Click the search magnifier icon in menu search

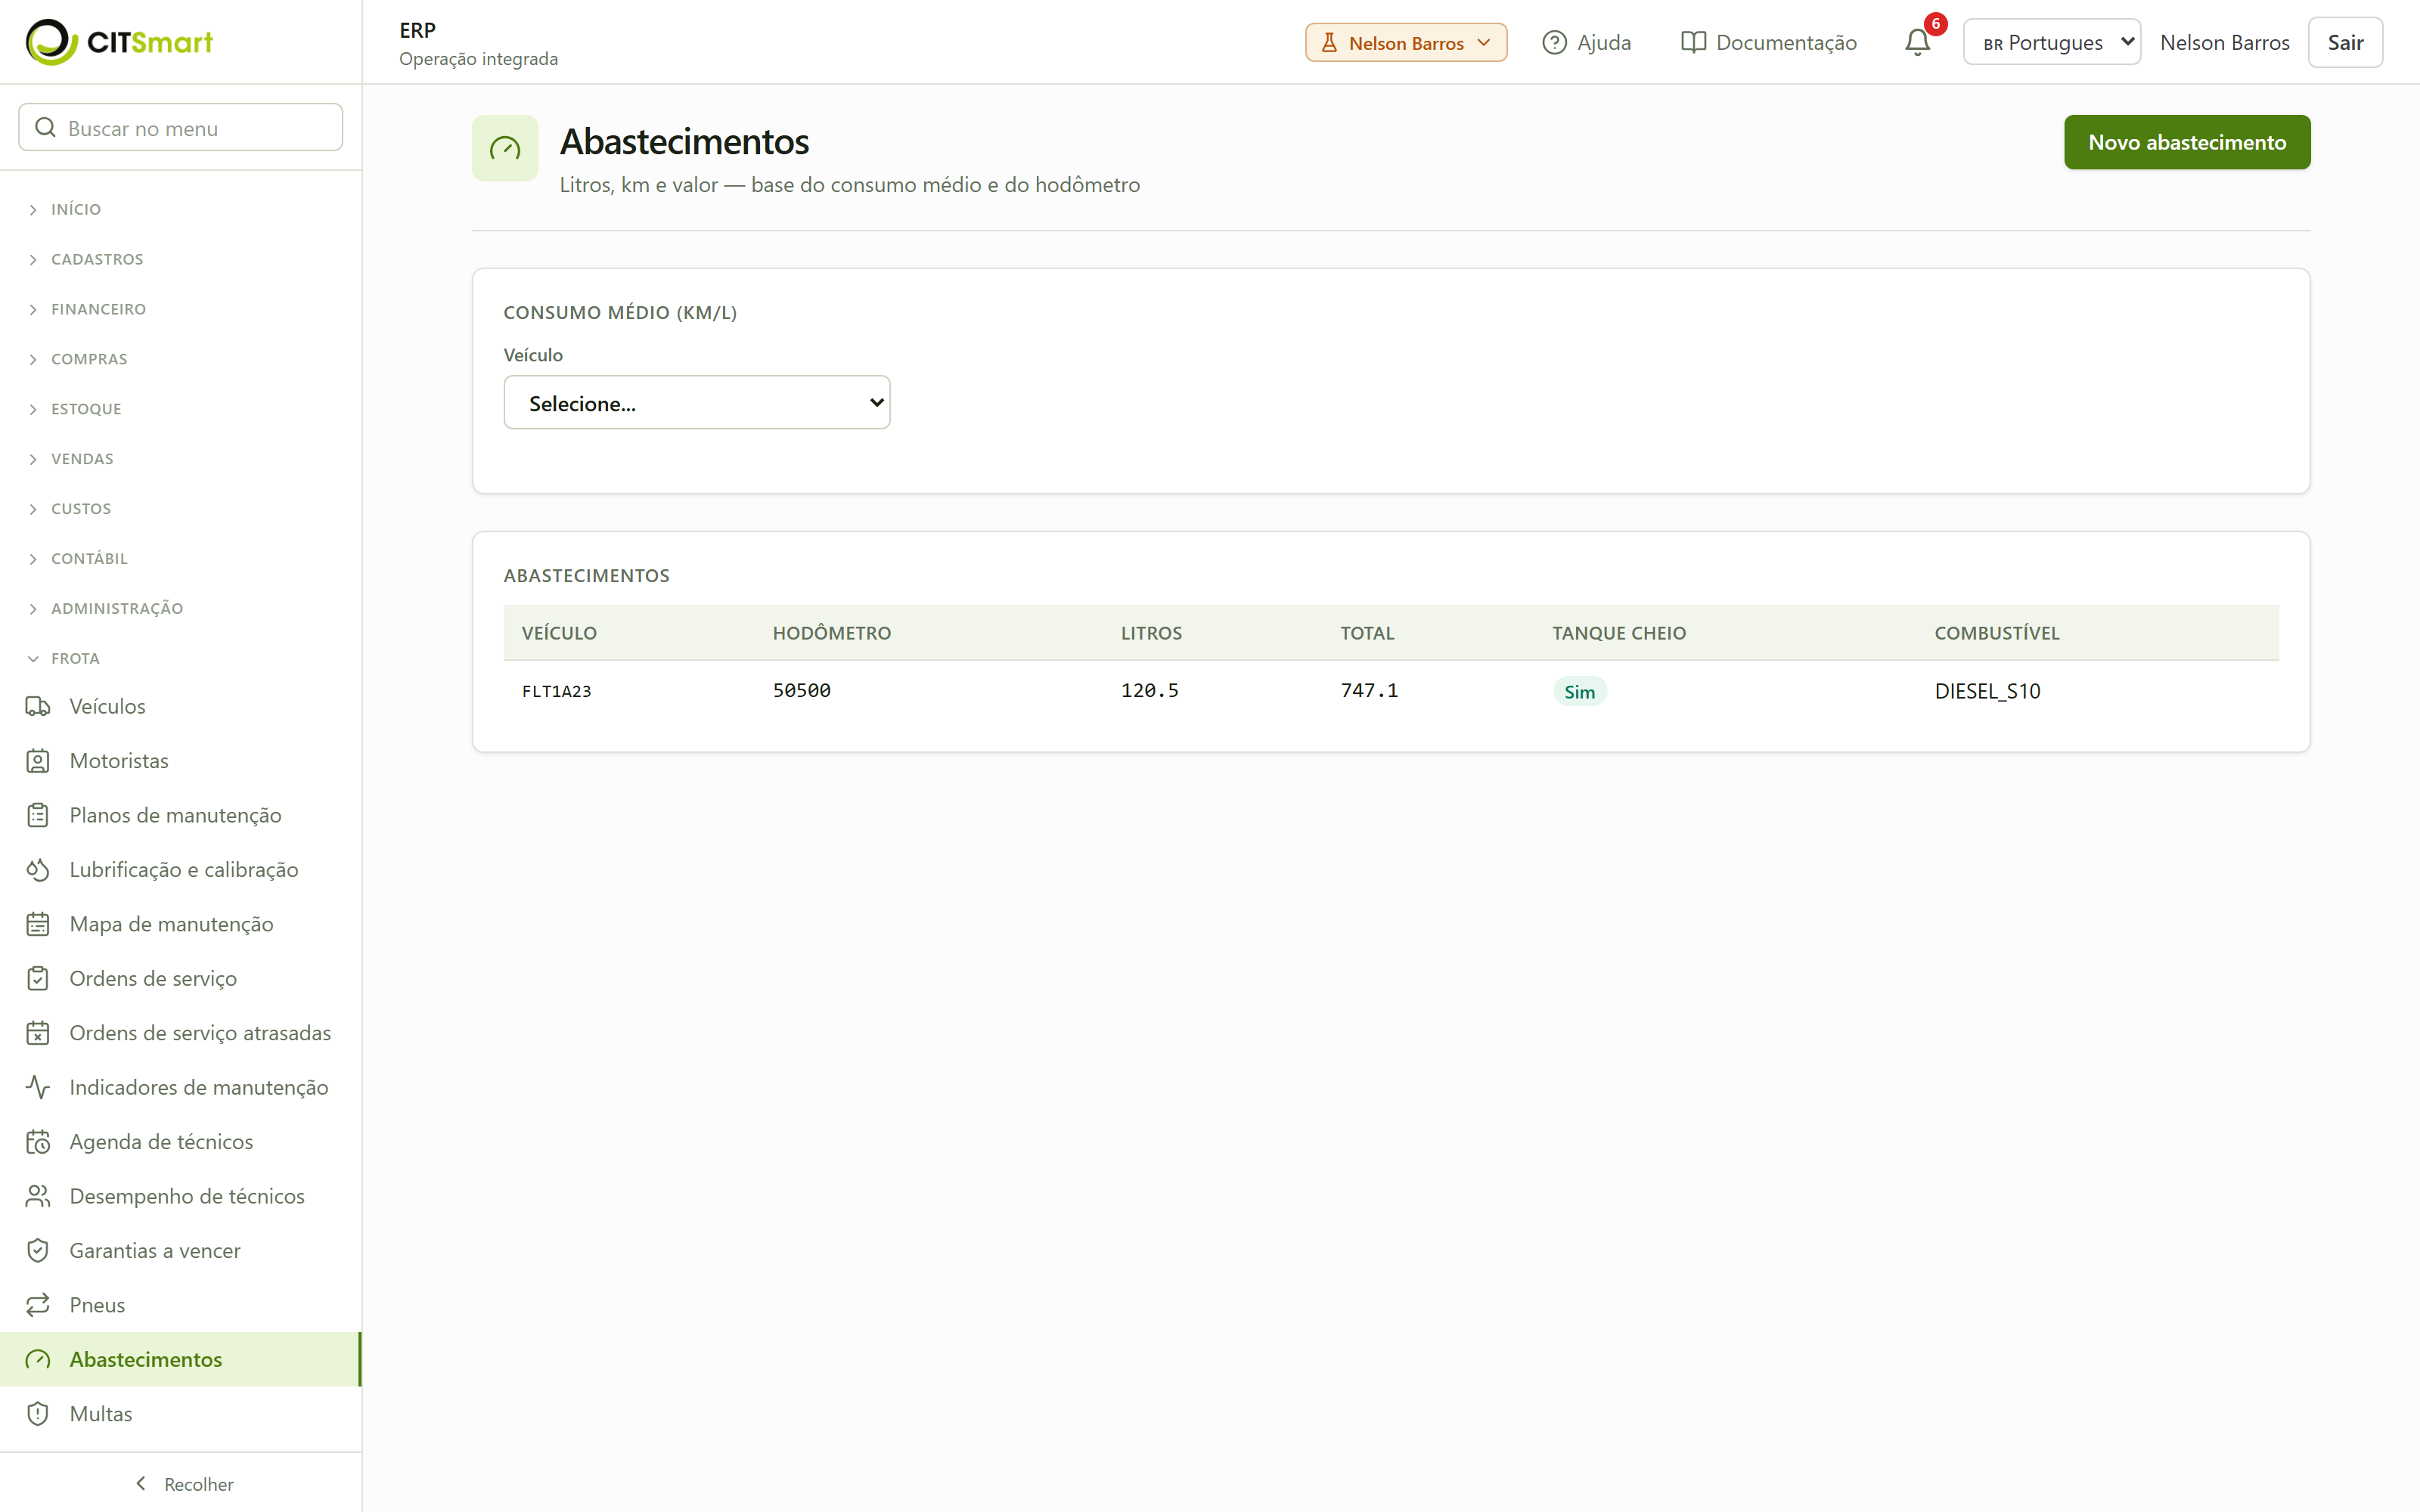[45, 127]
